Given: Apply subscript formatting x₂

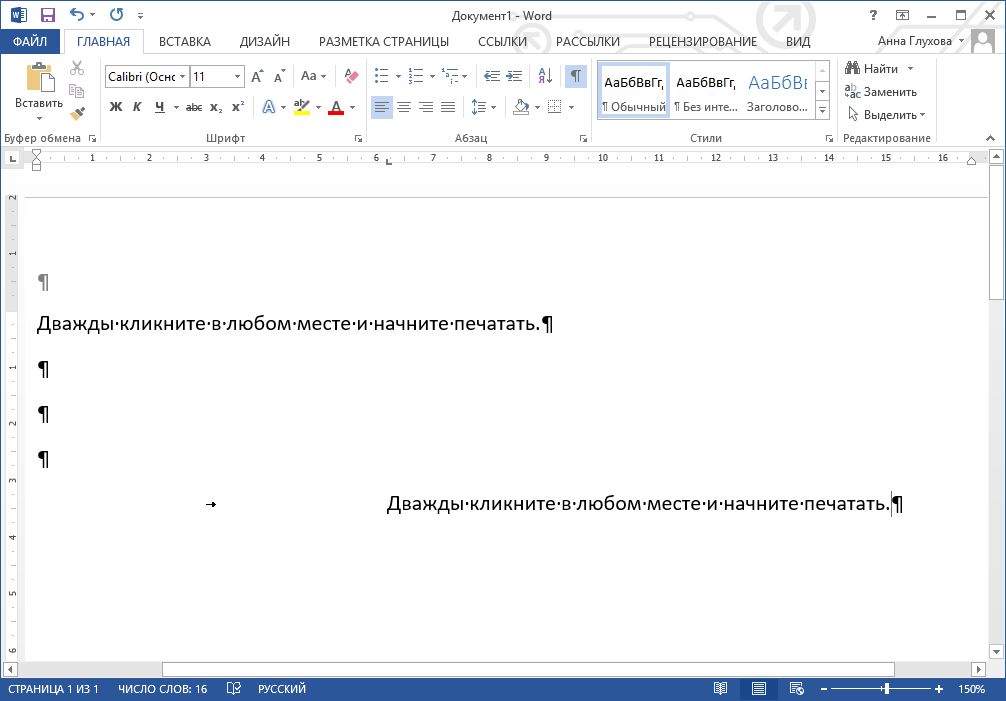Looking at the screenshot, I should click(x=216, y=107).
